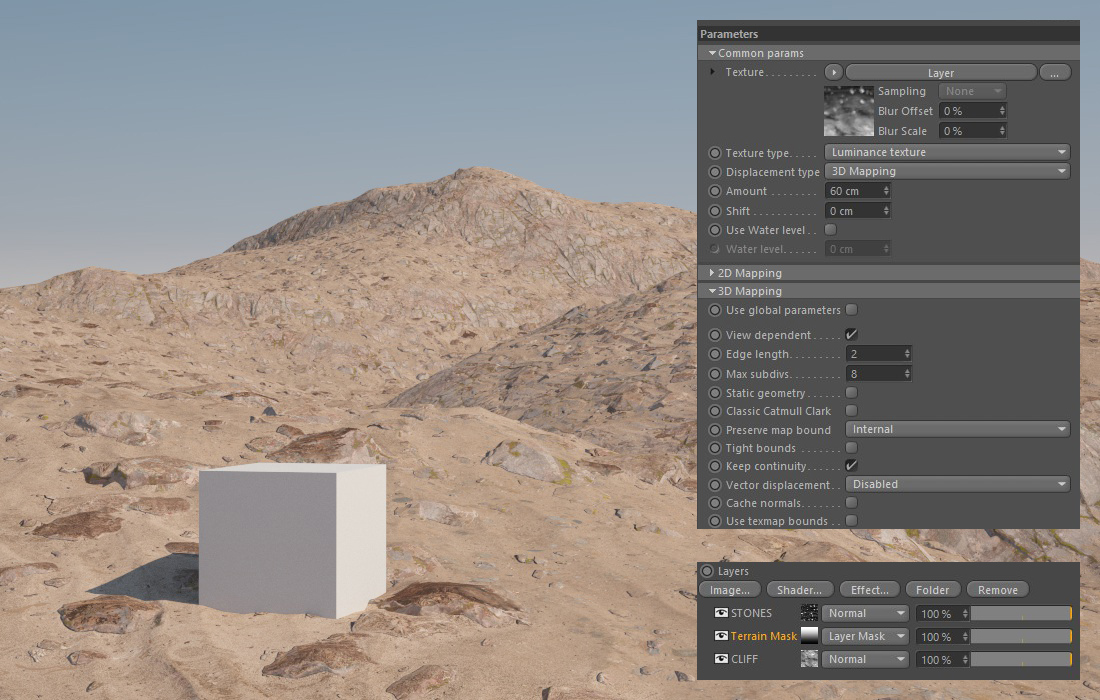Toggle visibility of Terrain Mask layer
Image resolution: width=1100 pixels, height=700 pixels.
[721, 636]
